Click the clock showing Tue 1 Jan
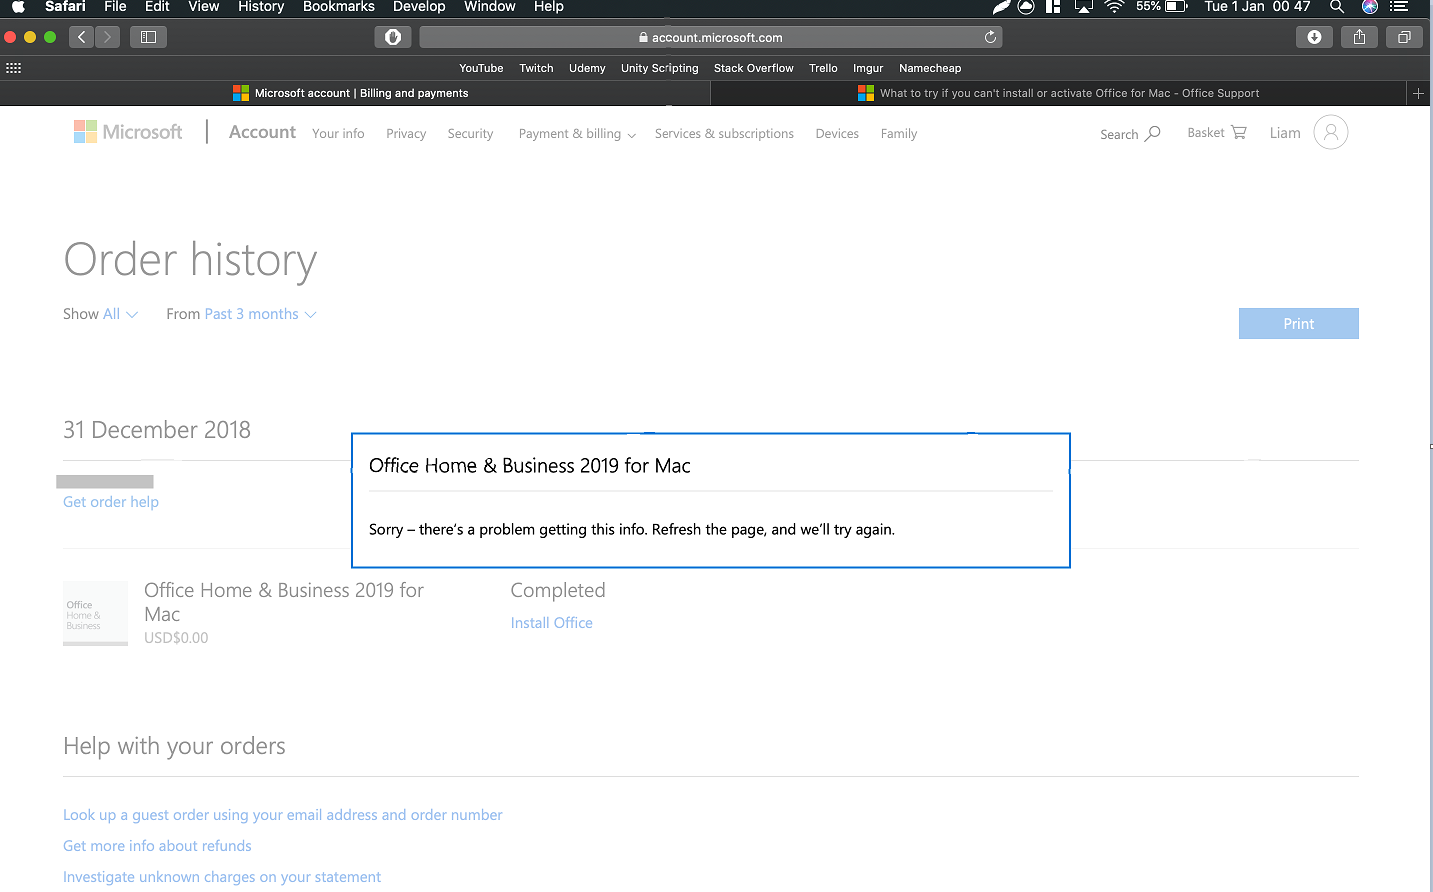1433x892 pixels. coord(1257,7)
